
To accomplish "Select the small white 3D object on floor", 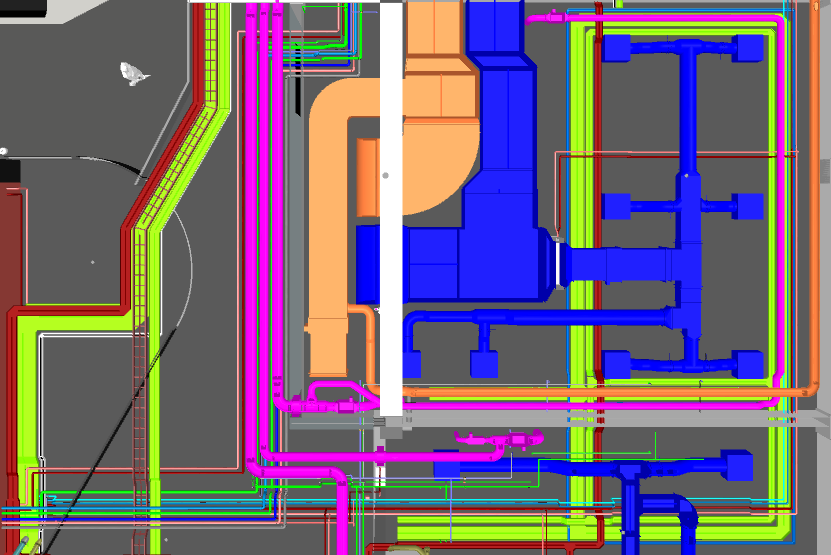I will tap(134, 73).
